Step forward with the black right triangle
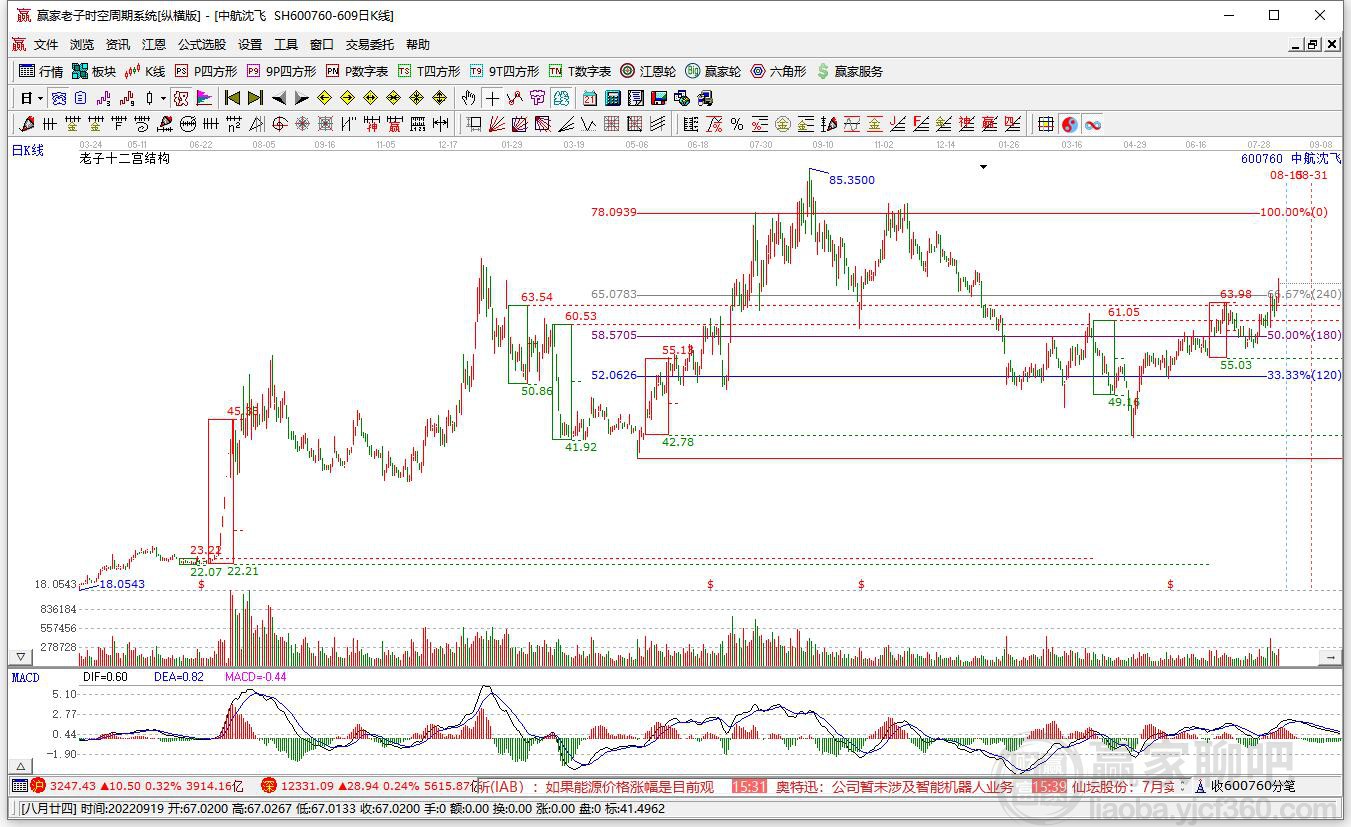1351x827 pixels. (x=301, y=98)
